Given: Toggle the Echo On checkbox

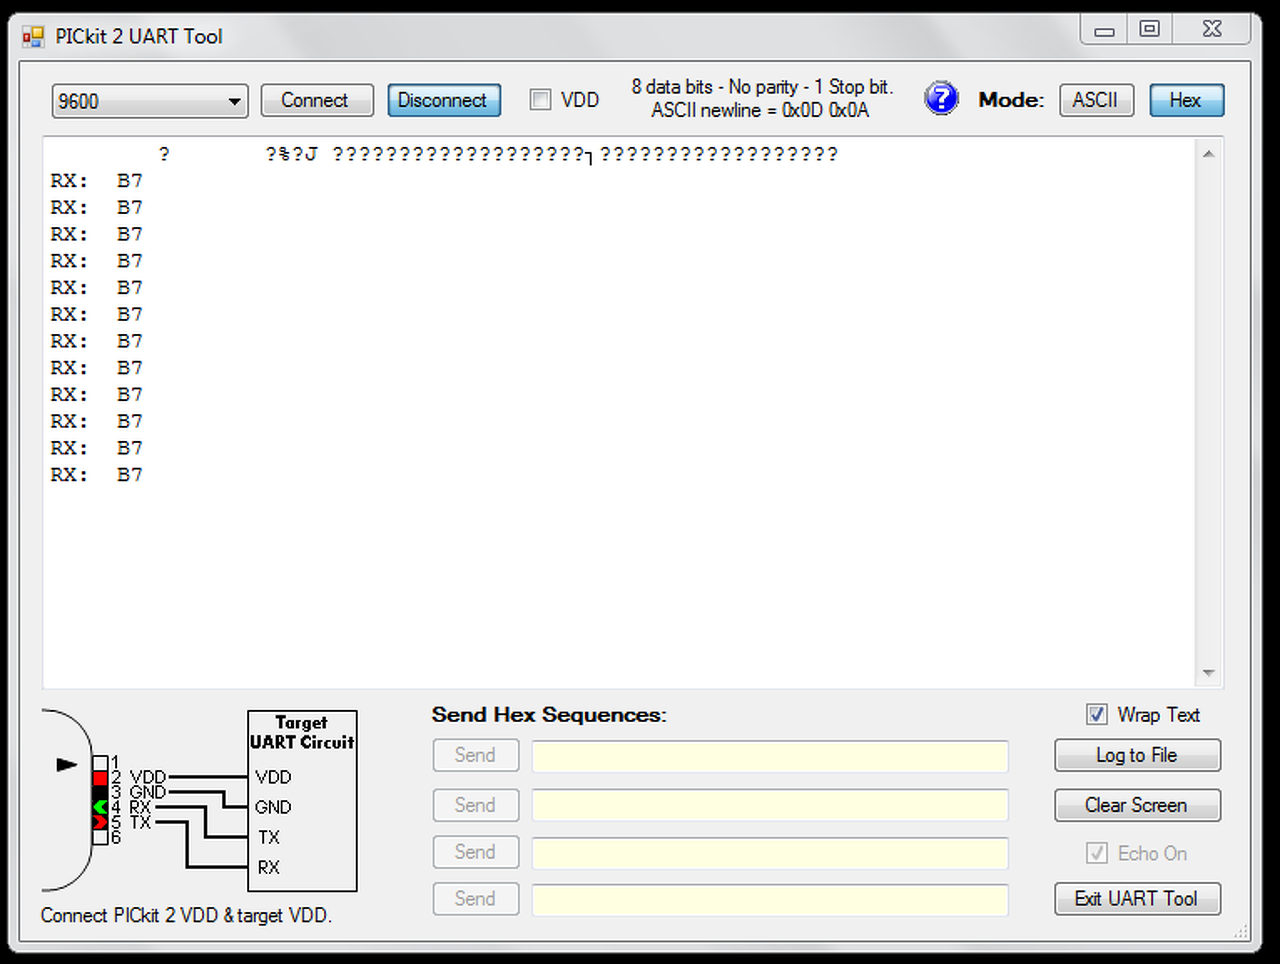Looking at the screenshot, I should pos(1097,853).
